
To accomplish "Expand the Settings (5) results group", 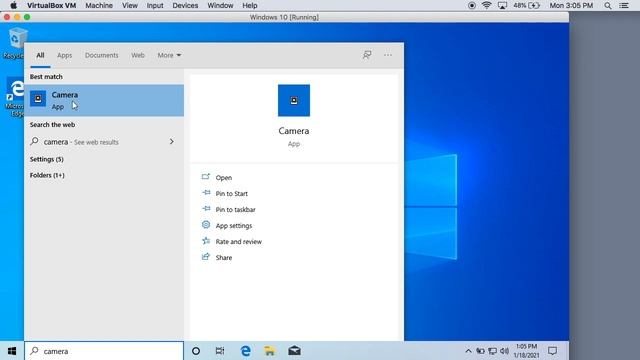I will (x=47, y=159).
